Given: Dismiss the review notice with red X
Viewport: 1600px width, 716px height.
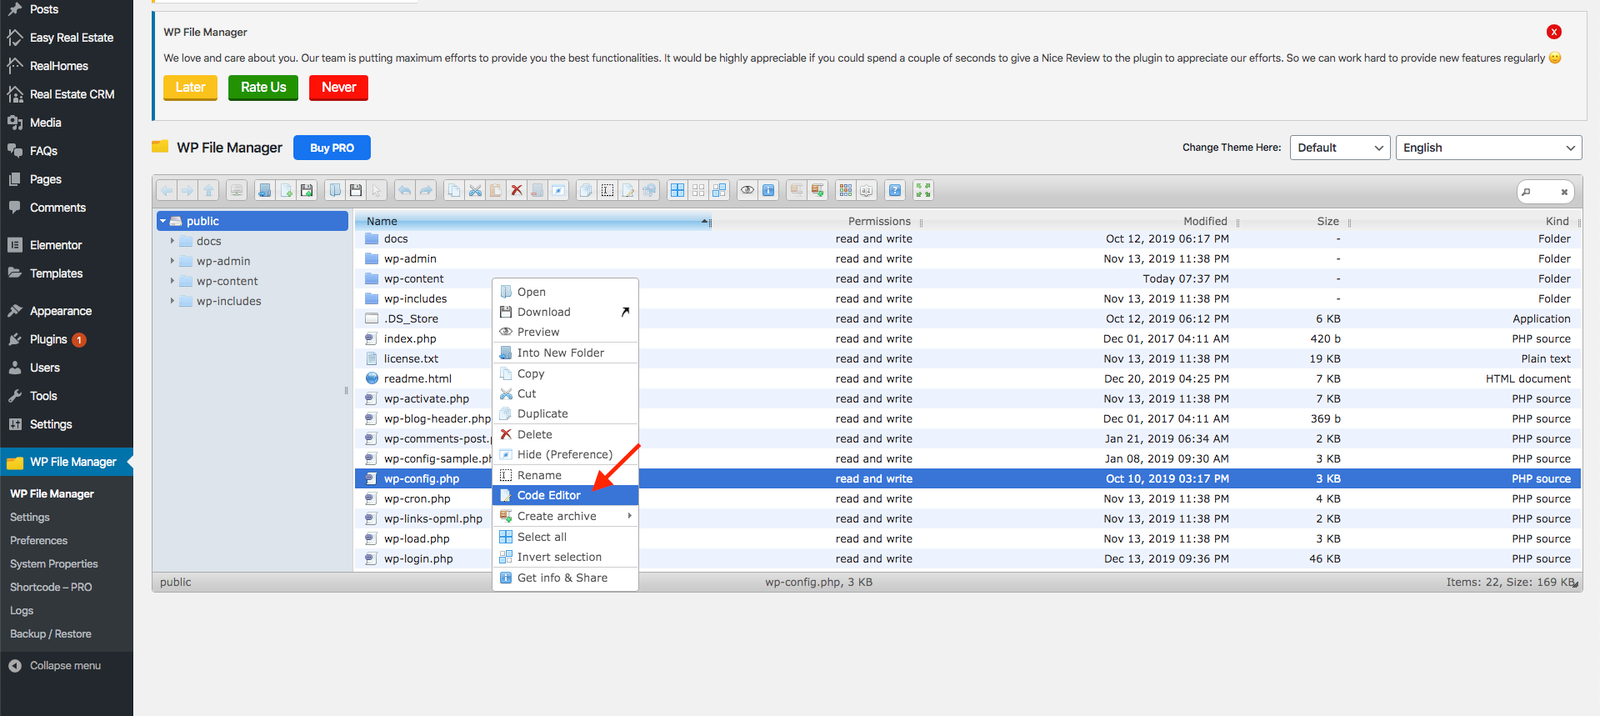Looking at the screenshot, I should point(1554,32).
